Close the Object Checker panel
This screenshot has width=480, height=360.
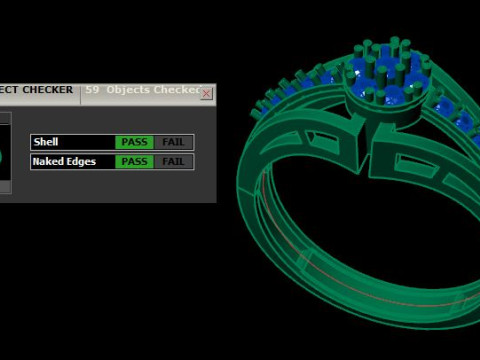point(206,93)
